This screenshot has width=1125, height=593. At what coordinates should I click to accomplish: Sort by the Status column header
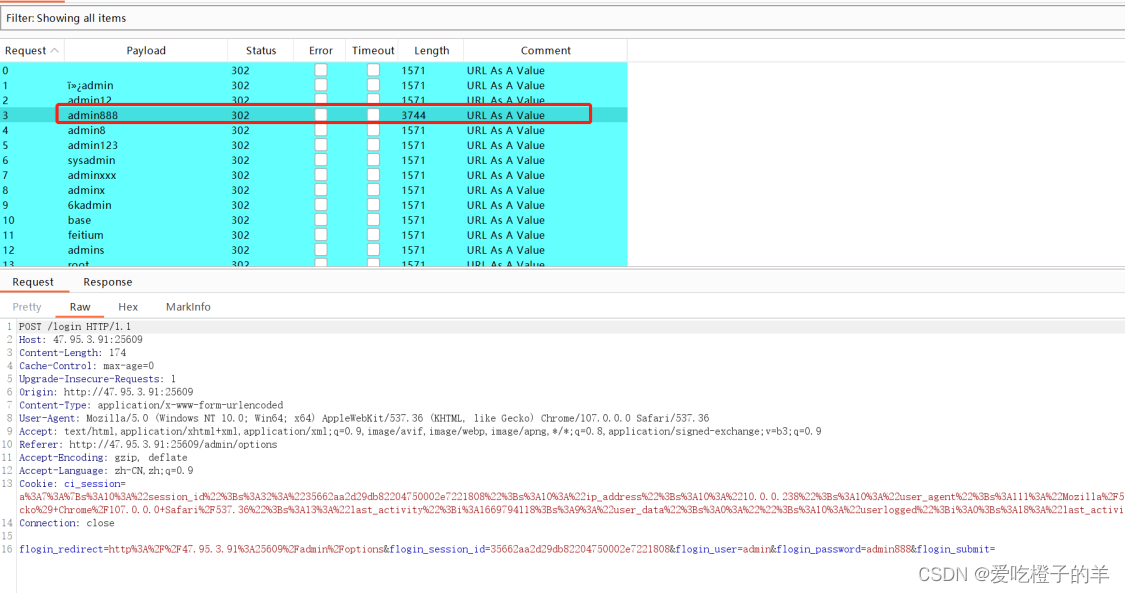[x=260, y=50]
